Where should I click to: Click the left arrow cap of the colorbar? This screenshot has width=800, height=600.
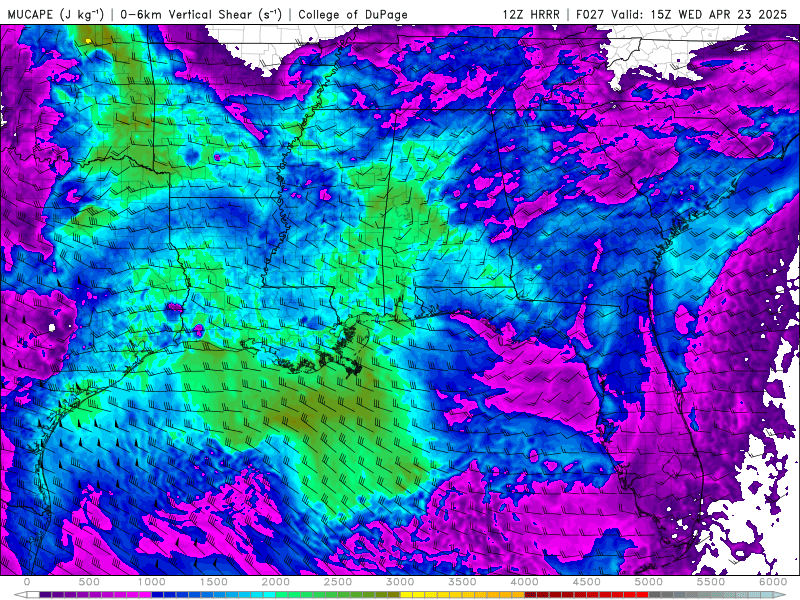pyautogui.click(x=20, y=594)
